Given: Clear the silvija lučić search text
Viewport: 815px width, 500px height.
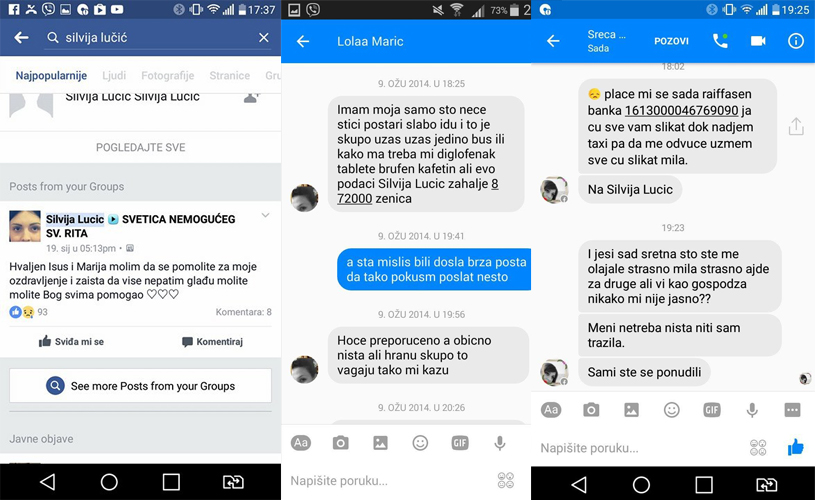Looking at the screenshot, I should [264, 37].
